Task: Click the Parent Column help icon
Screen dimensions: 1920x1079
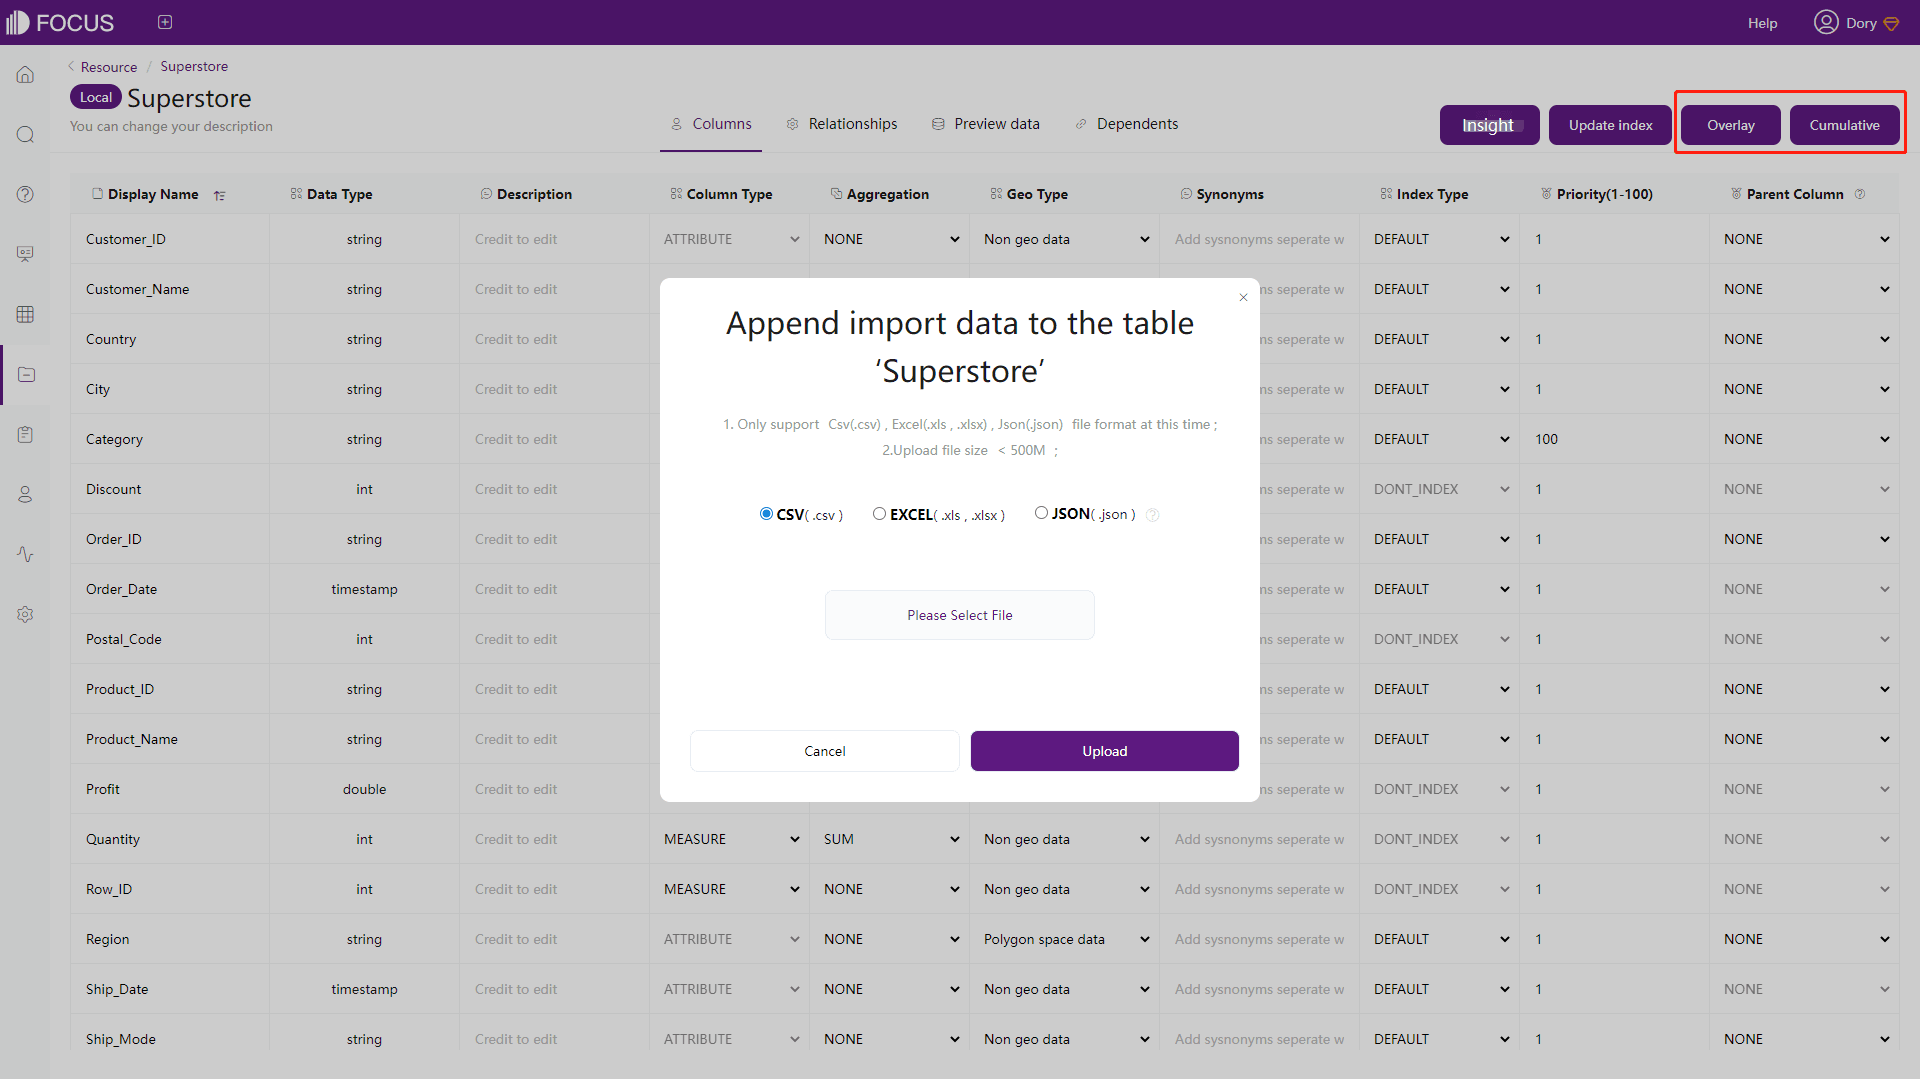Action: pos(1860,194)
